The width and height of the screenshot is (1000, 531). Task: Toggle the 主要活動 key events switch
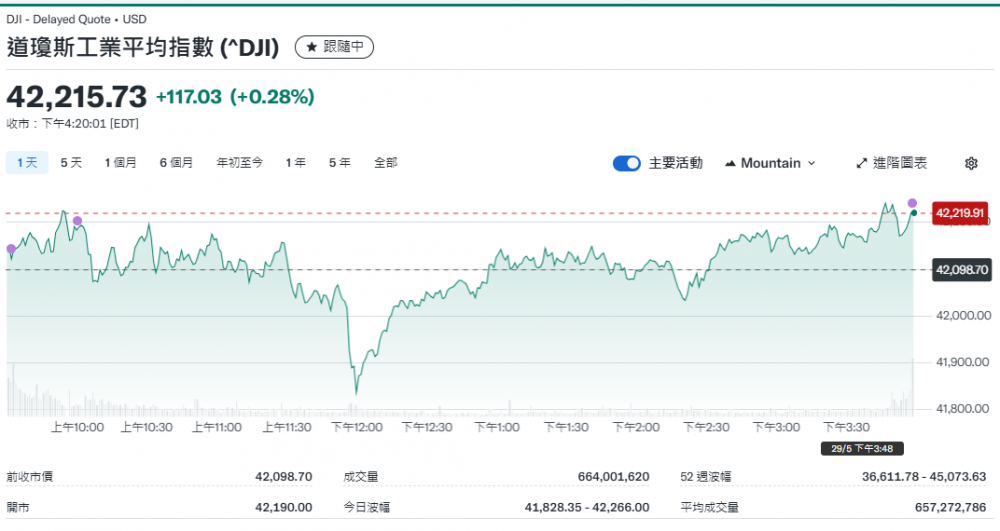click(x=626, y=163)
